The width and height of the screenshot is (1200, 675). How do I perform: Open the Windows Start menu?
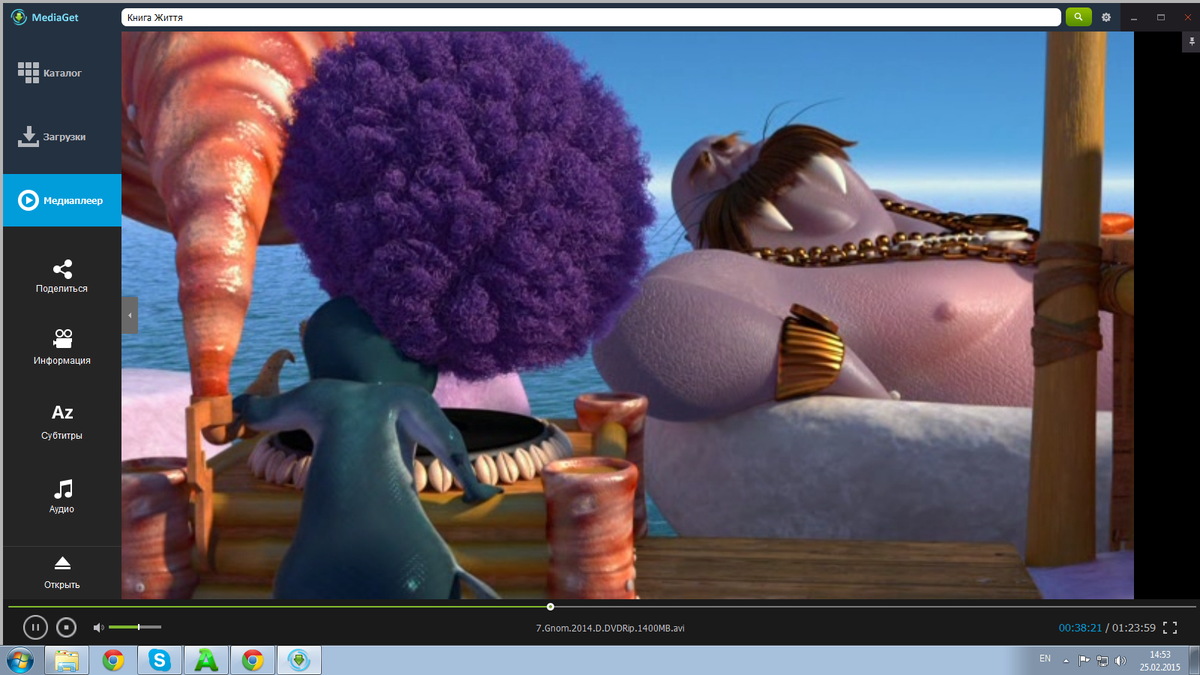click(x=20, y=660)
